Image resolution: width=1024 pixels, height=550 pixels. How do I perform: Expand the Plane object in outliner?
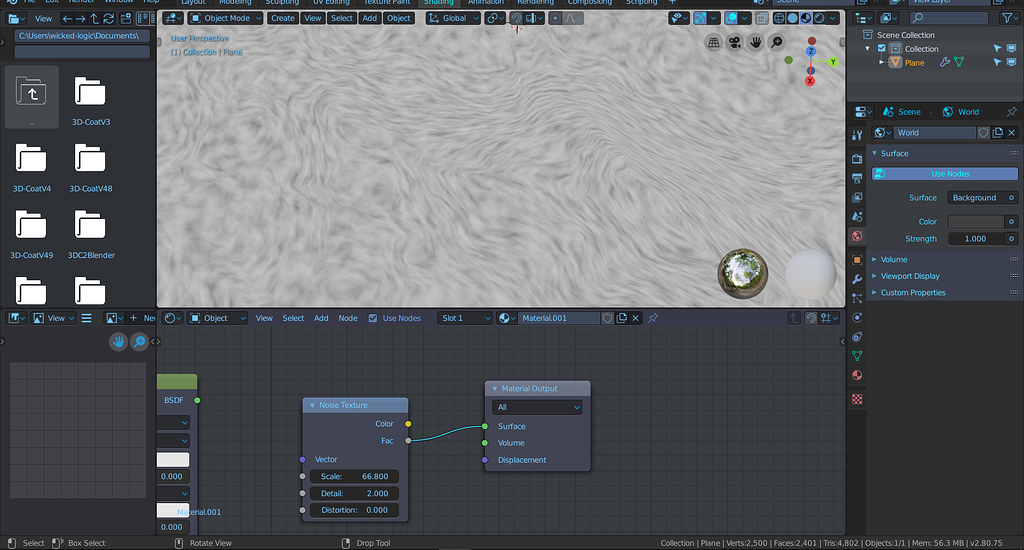pyautogui.click(x=882, y=62)
